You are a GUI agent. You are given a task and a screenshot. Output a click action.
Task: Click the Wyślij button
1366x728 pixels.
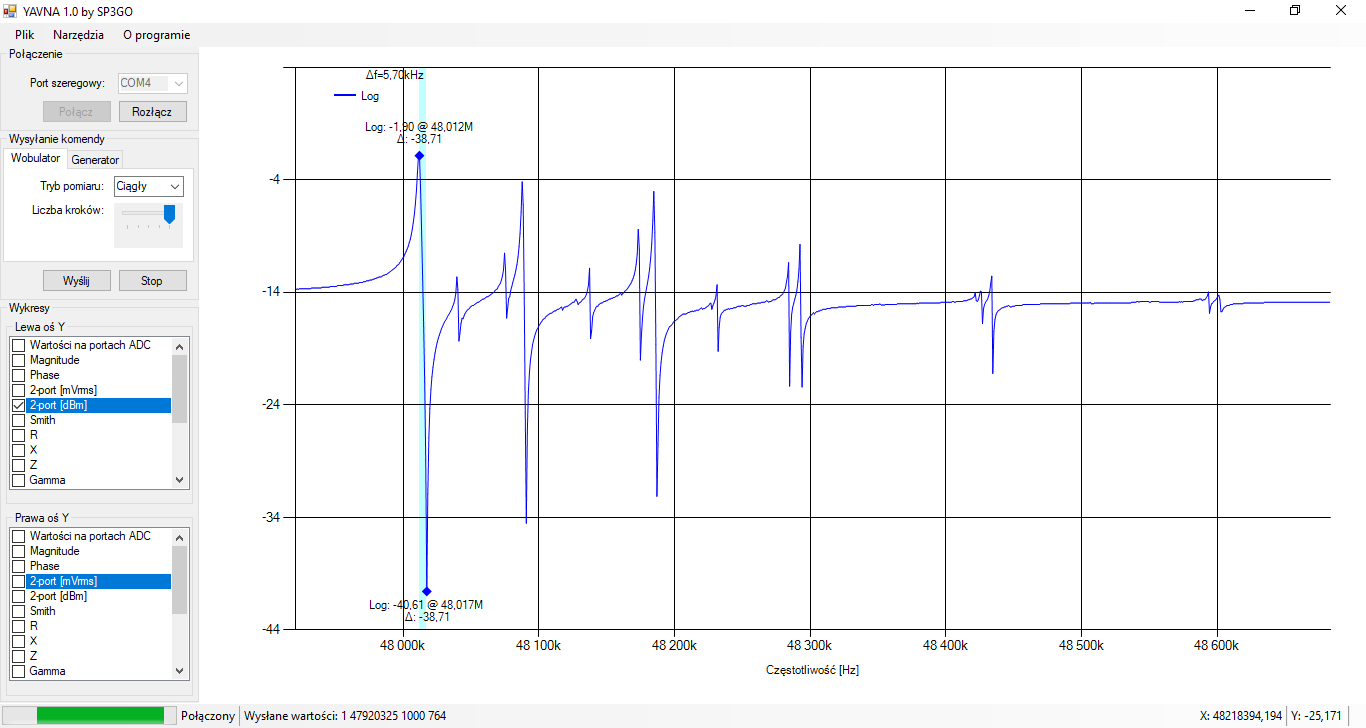[76, 281]
